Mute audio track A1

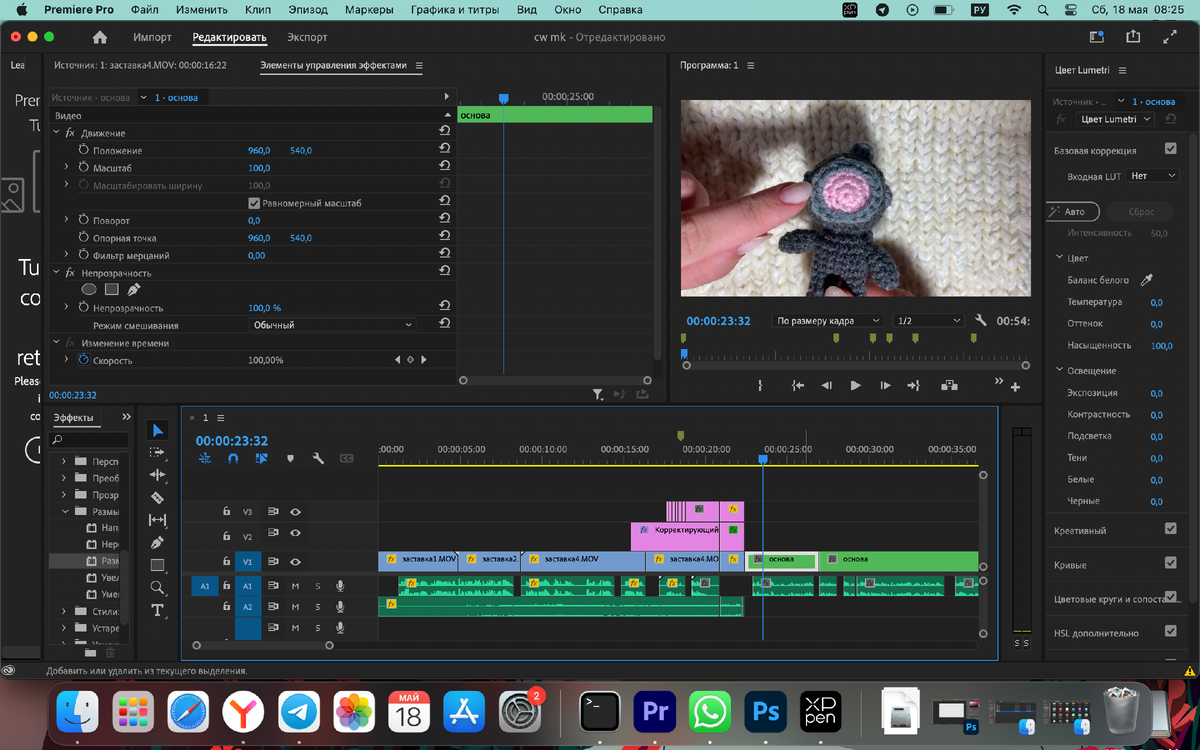[x=295, y=586]
